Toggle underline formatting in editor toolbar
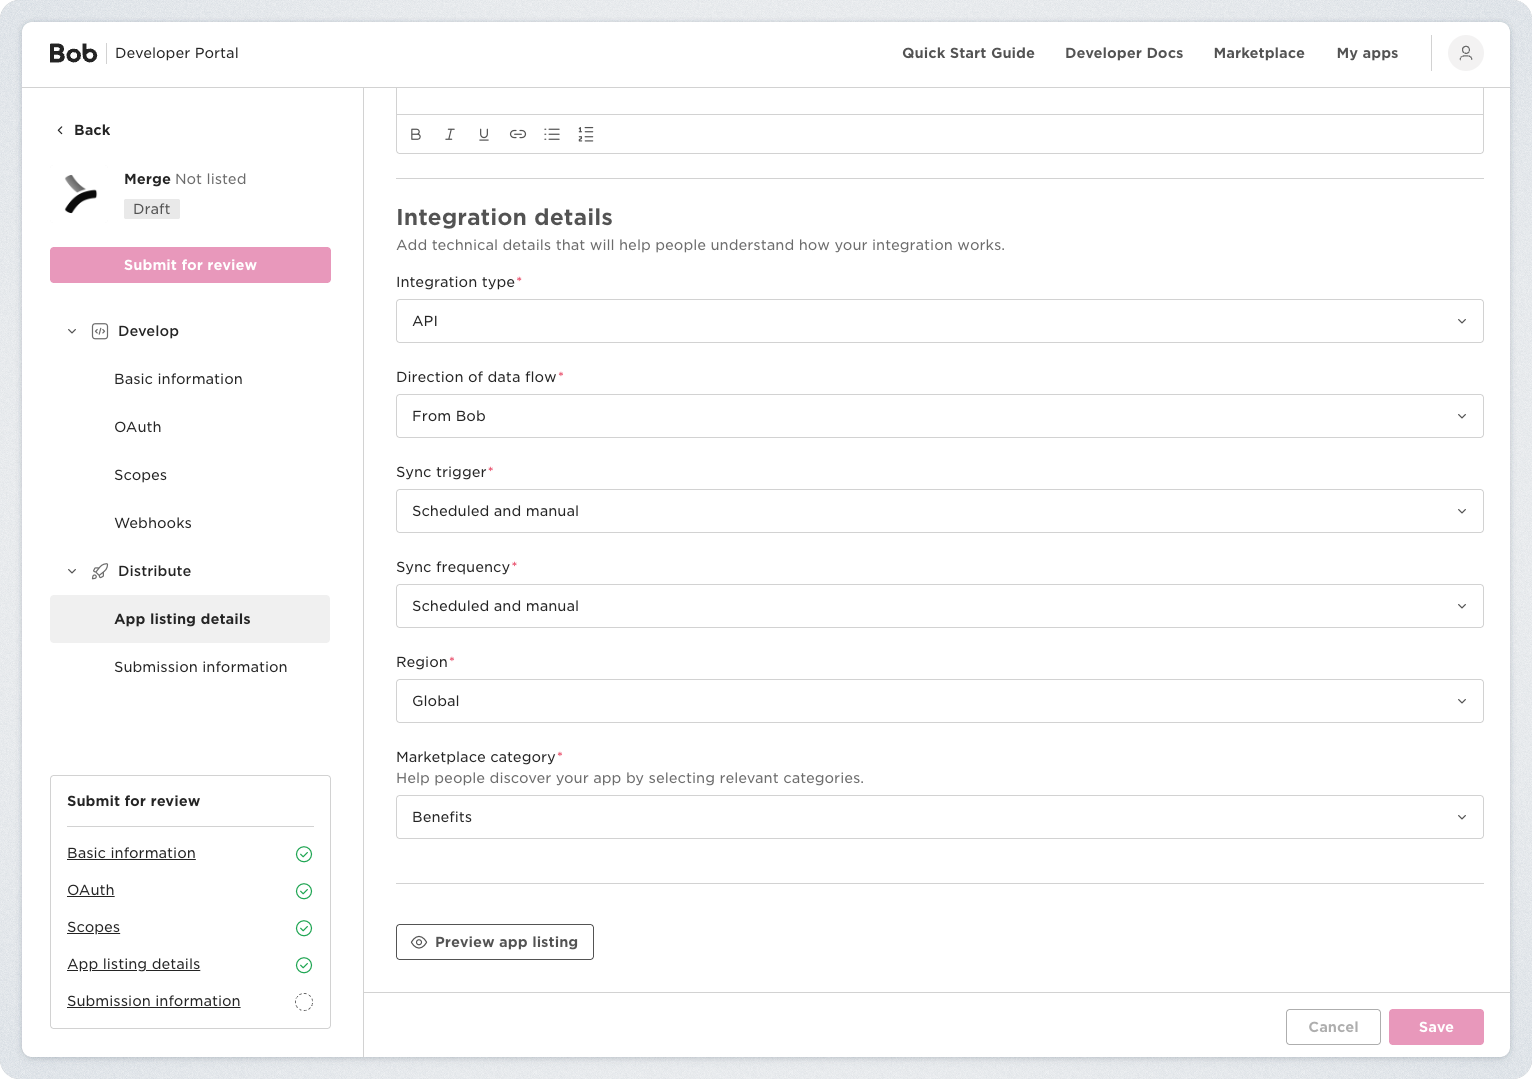The width and height of the screenshot is (1532, 1079). click(x=484, y=134)
